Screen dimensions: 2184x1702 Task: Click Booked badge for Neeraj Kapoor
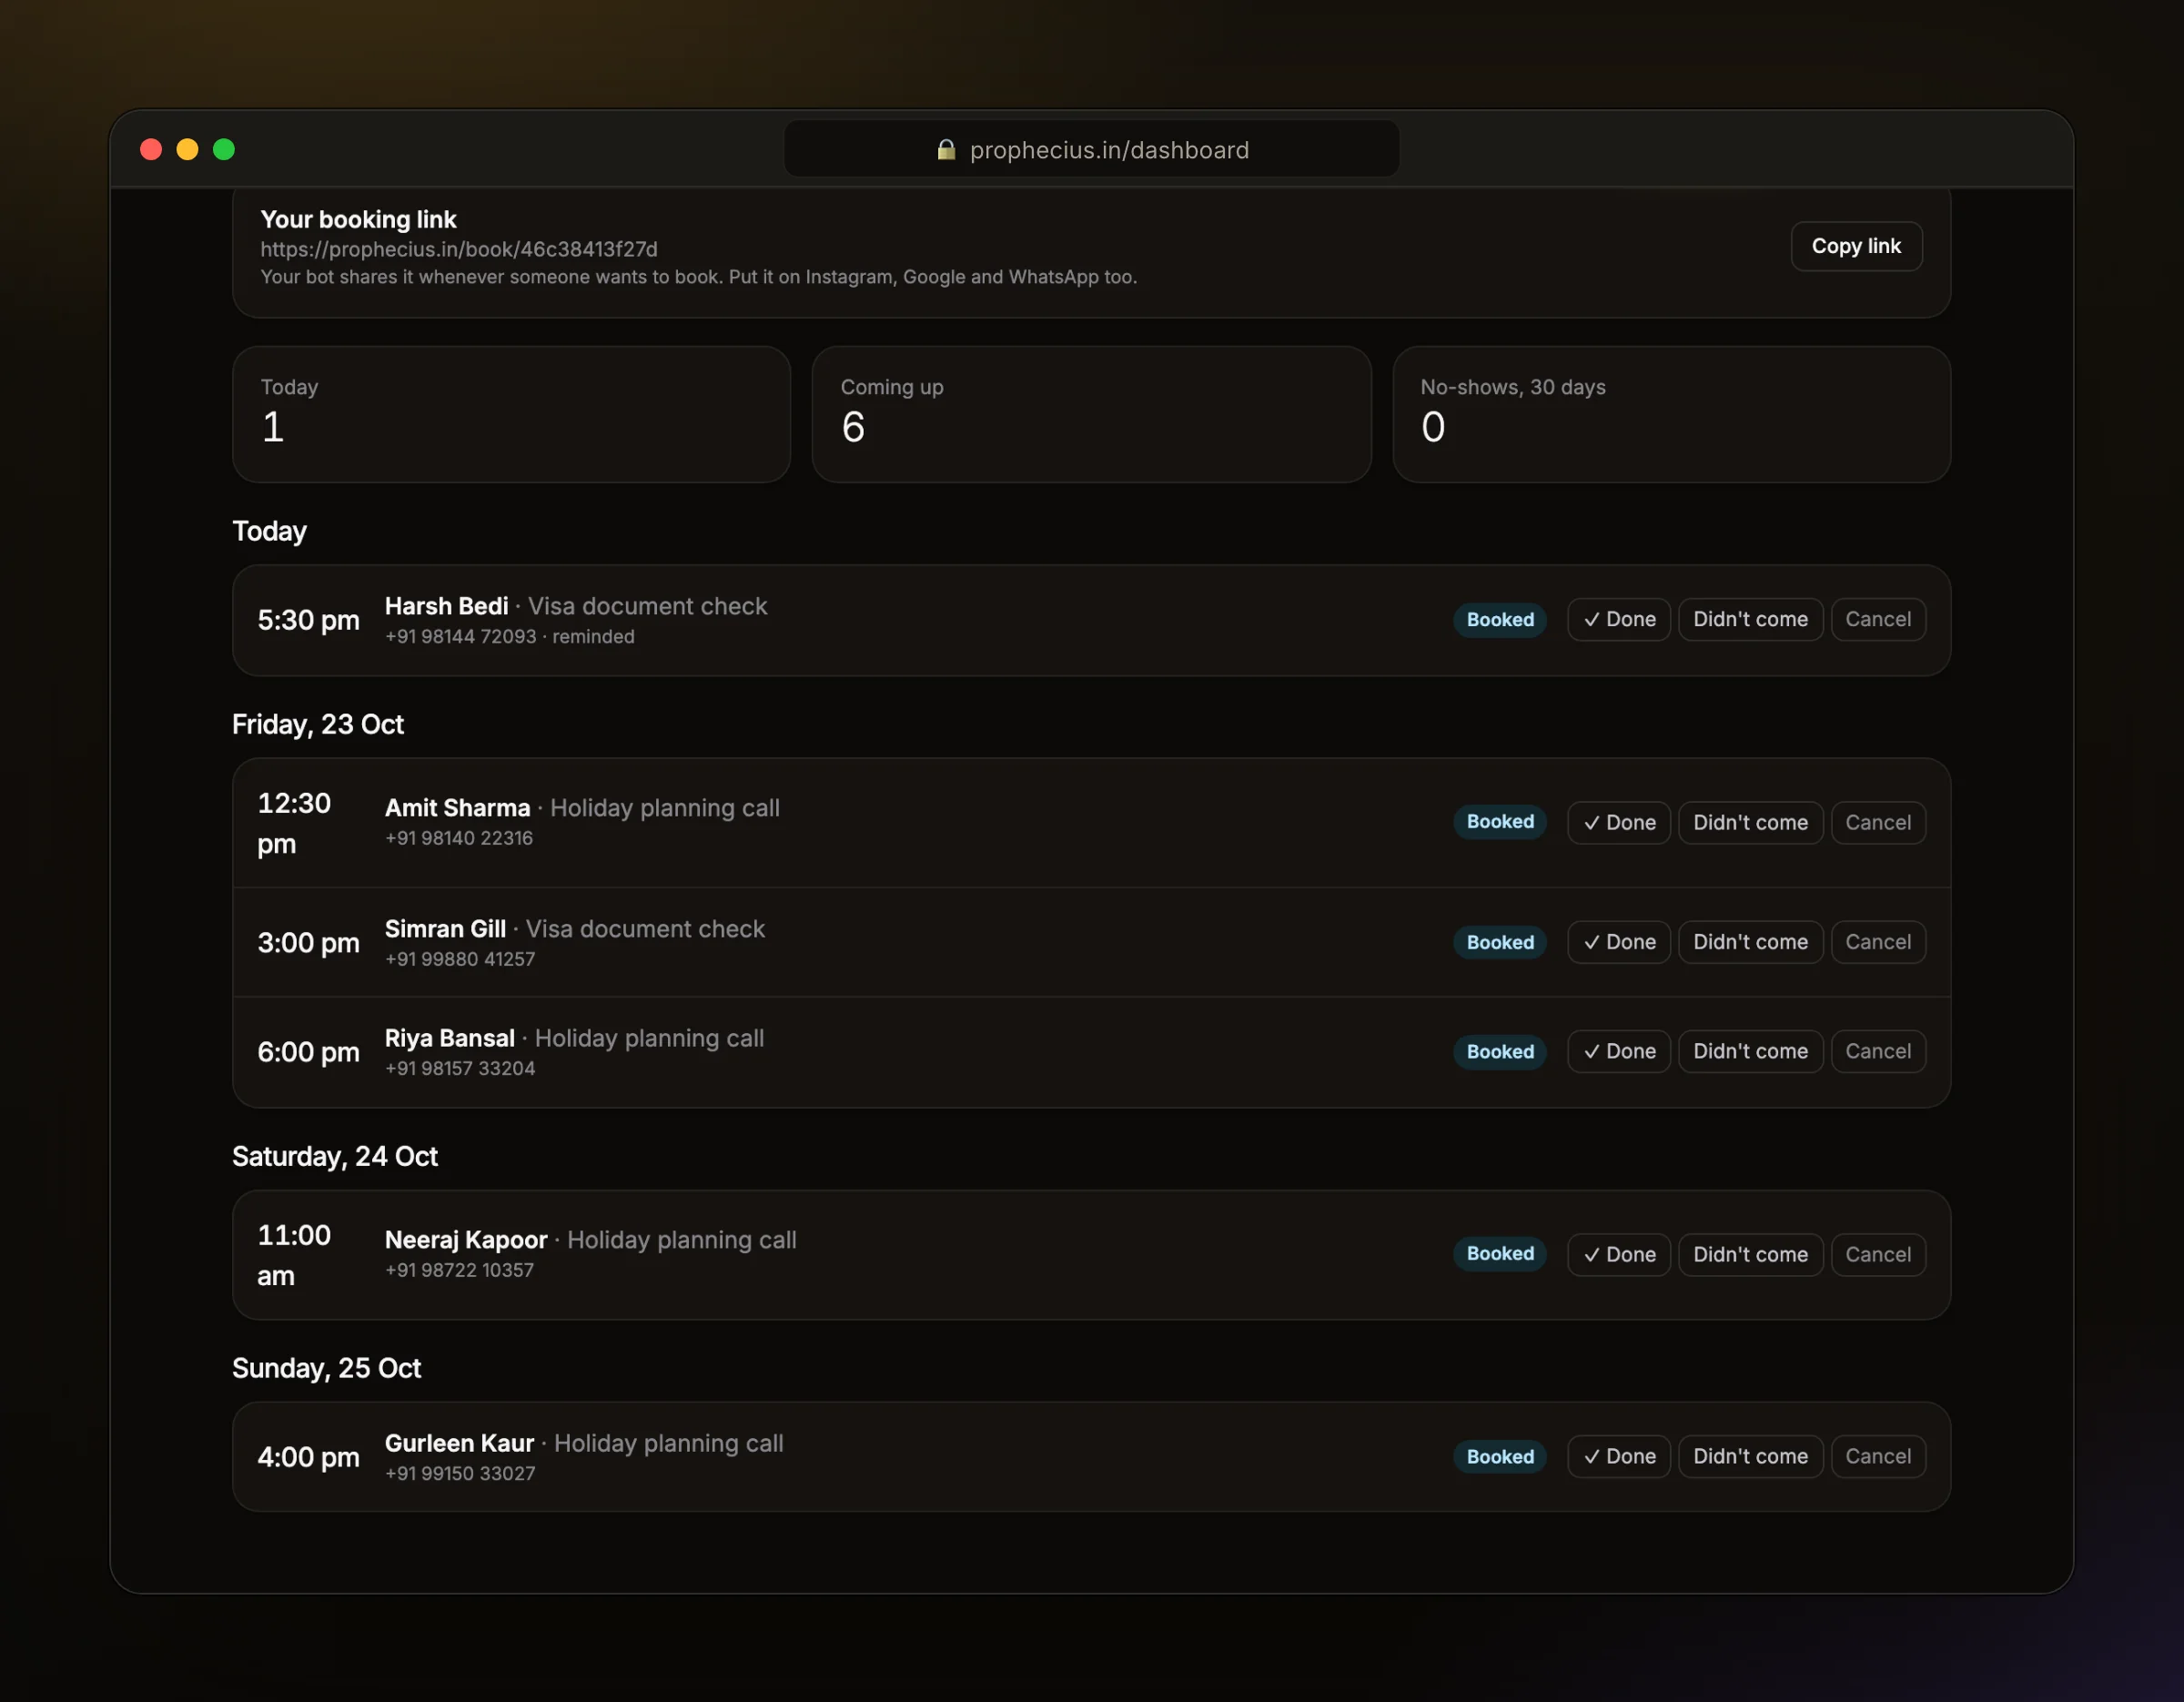pos(1499,1253)
